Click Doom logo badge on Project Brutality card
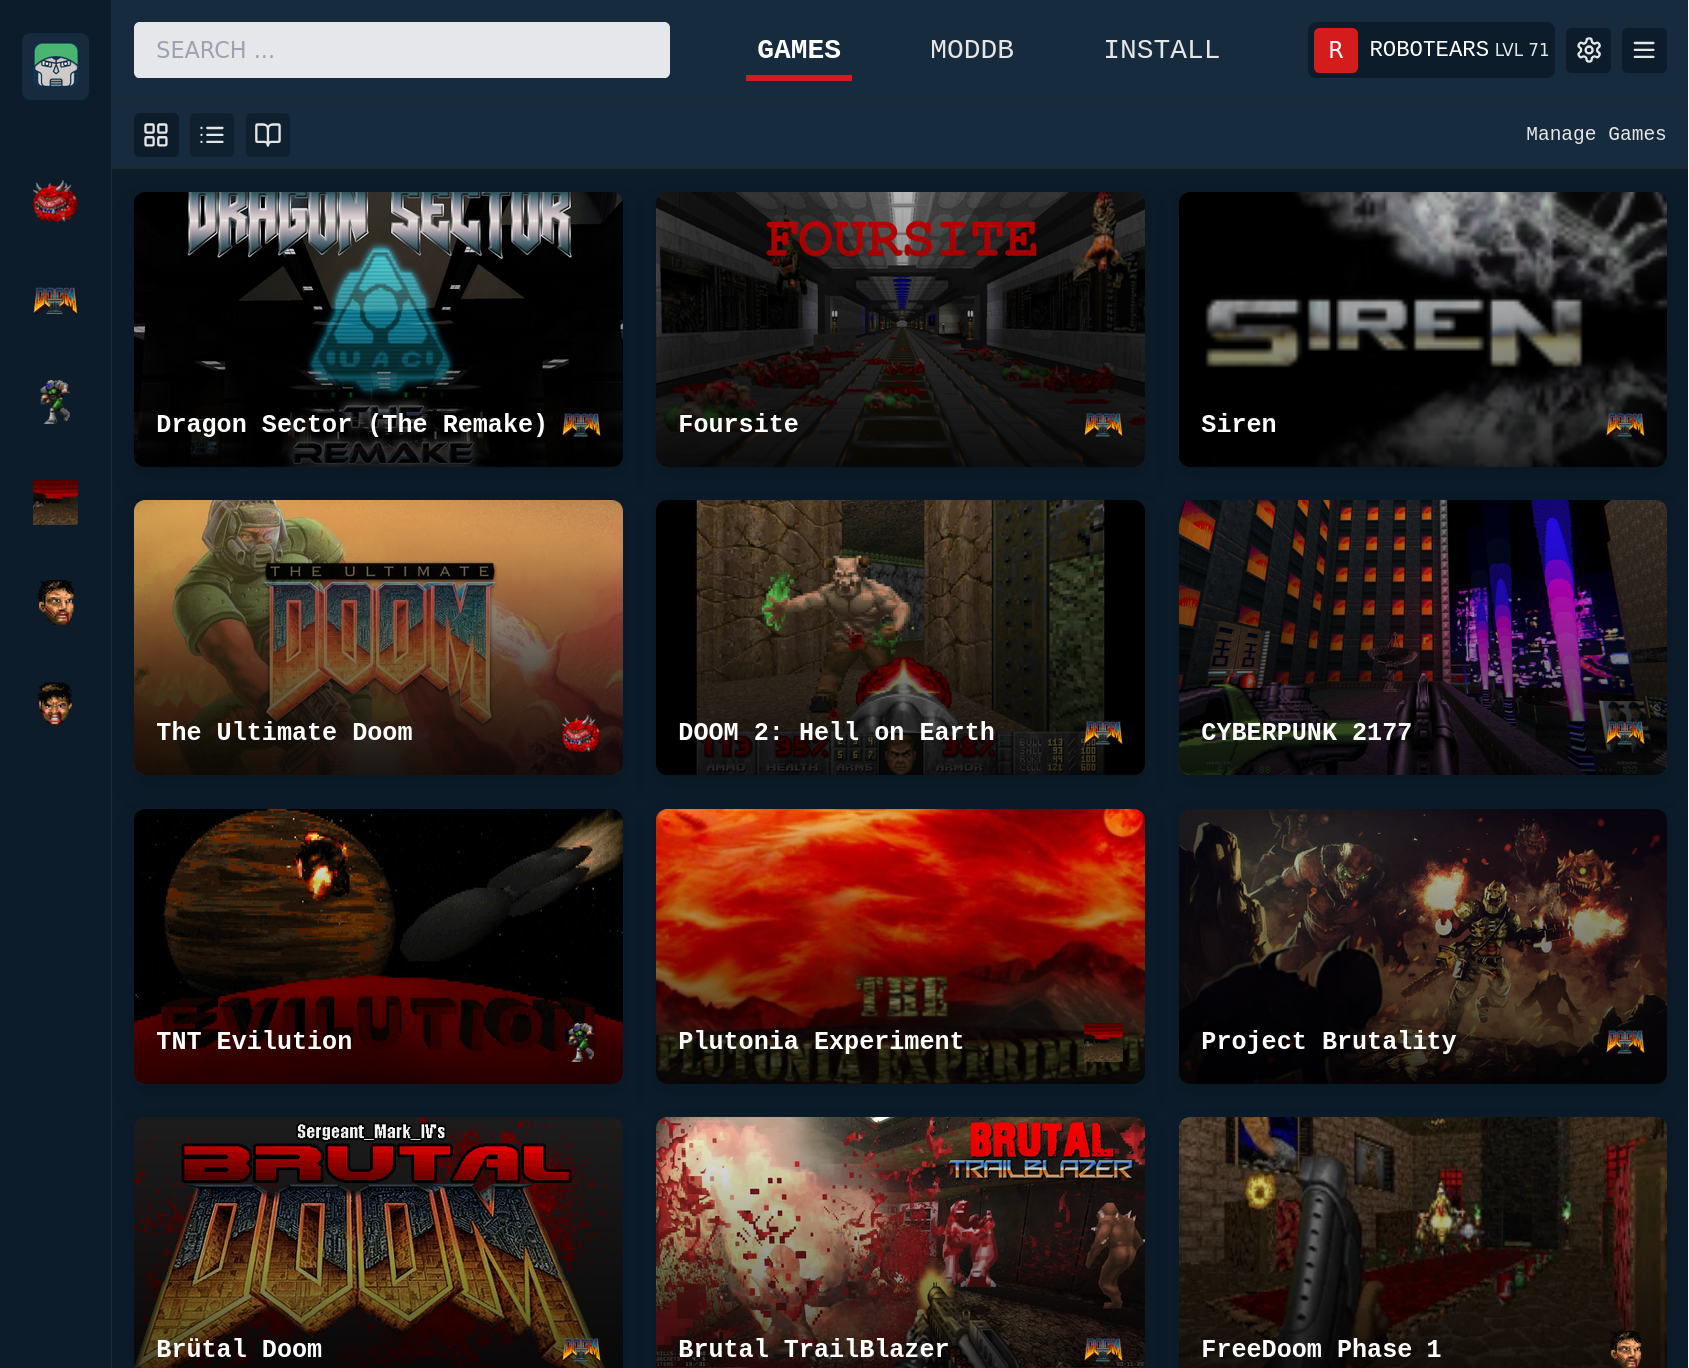The width and height of the screenshot is (1689, 1368). [1625, 1041]
